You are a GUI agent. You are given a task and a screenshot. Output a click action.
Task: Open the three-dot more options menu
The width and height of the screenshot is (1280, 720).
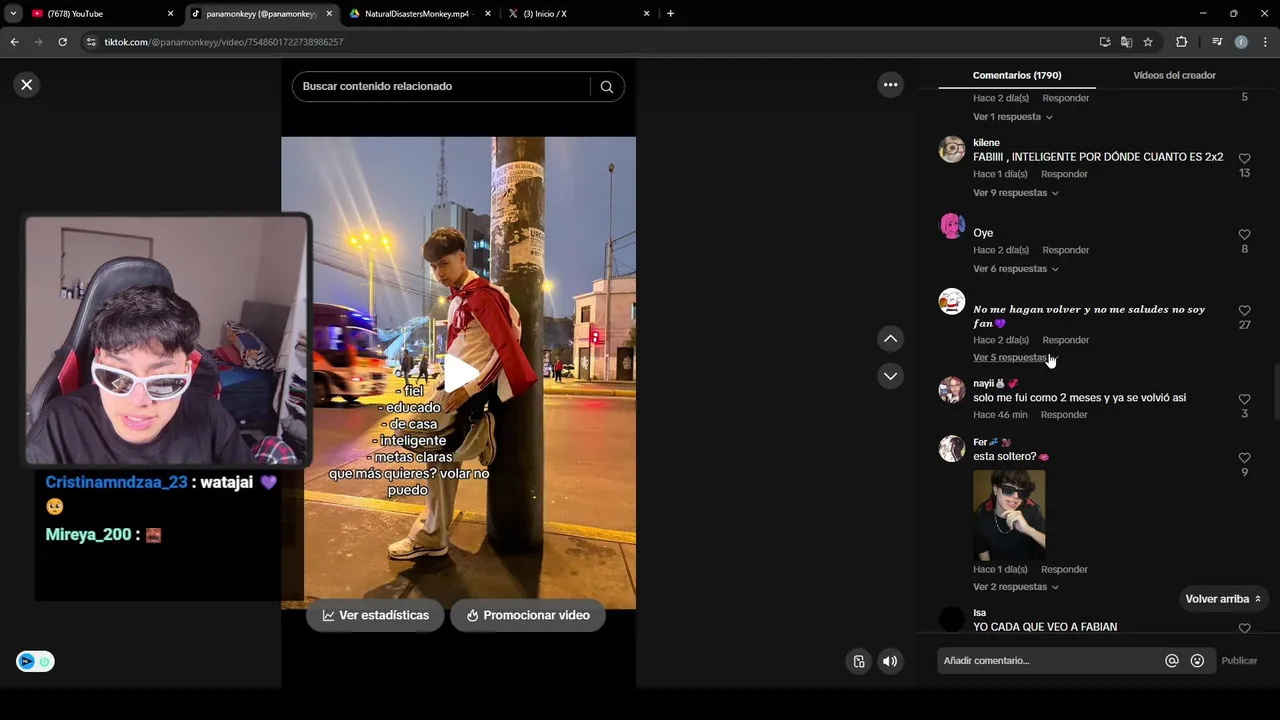coord(890,85)
